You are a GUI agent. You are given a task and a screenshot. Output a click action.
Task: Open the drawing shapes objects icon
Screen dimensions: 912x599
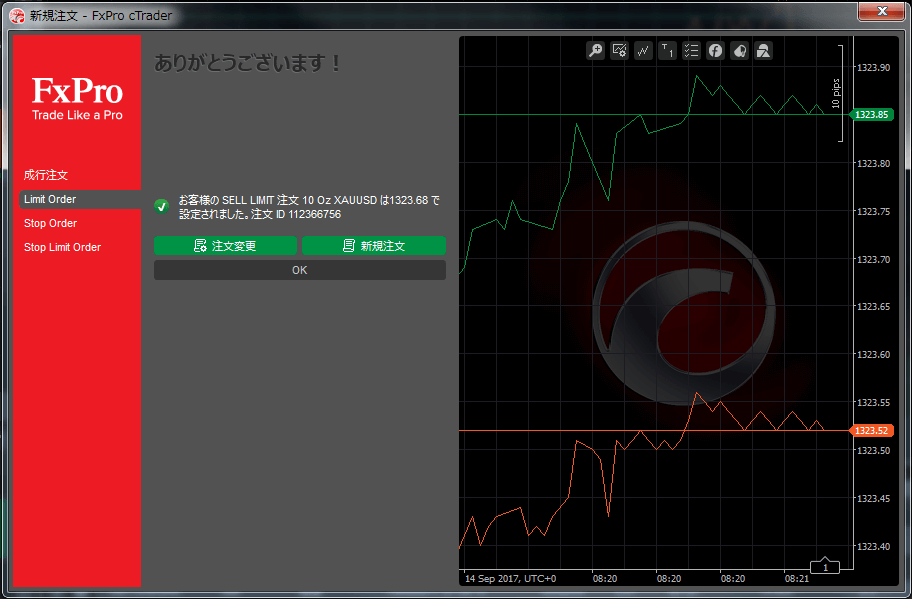(763, 51)
